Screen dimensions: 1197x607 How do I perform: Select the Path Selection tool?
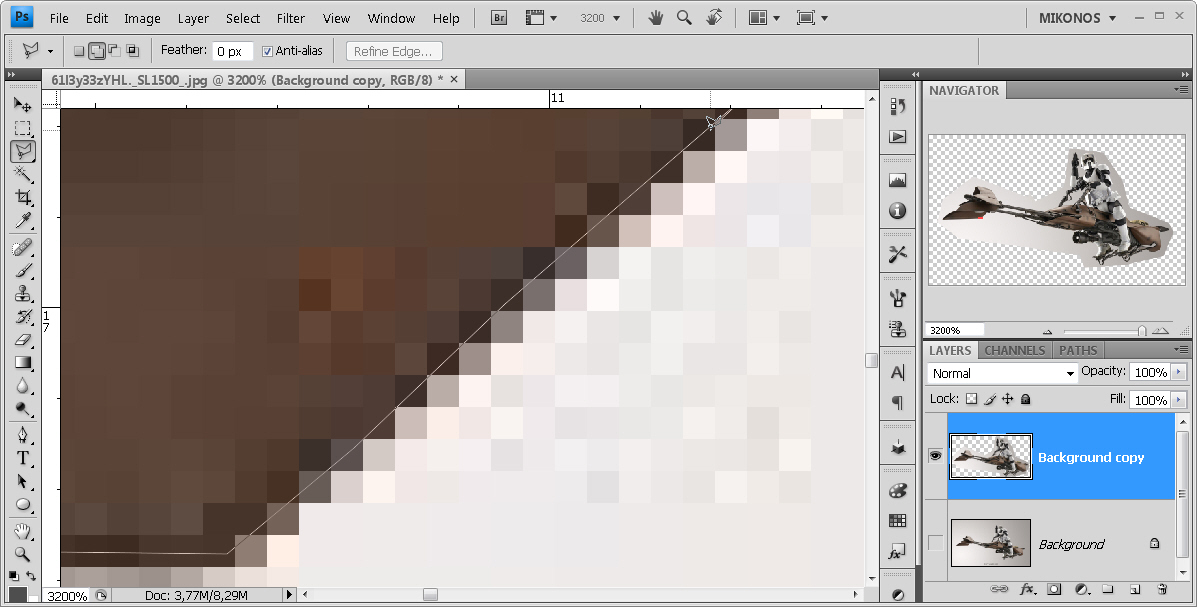[x=23, y=482]
